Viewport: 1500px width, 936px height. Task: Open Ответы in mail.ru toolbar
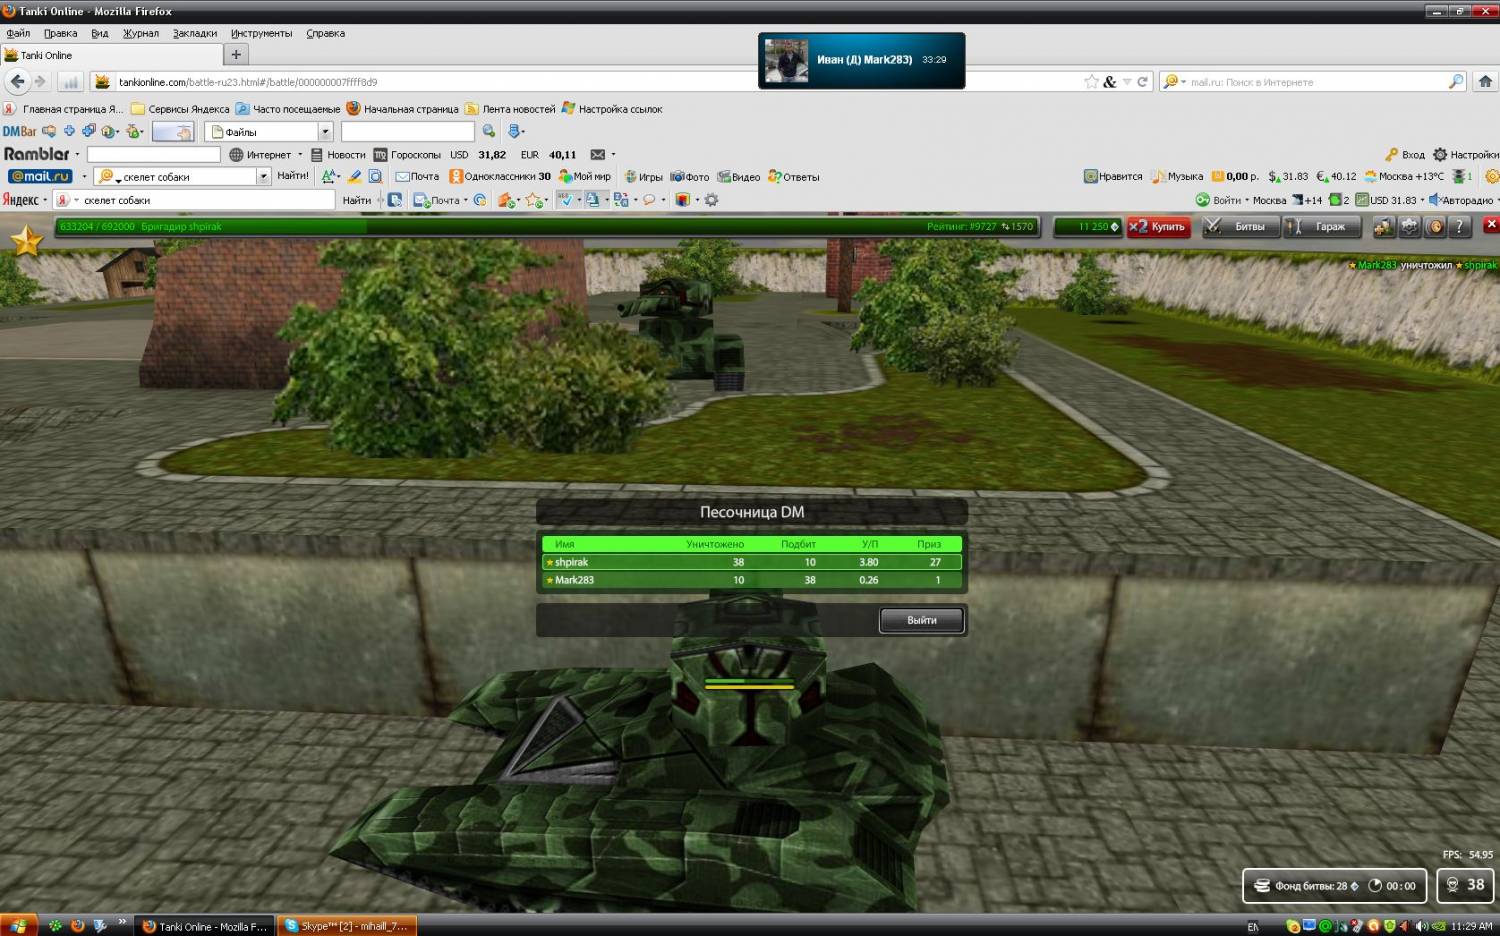(x=794, y=177)
